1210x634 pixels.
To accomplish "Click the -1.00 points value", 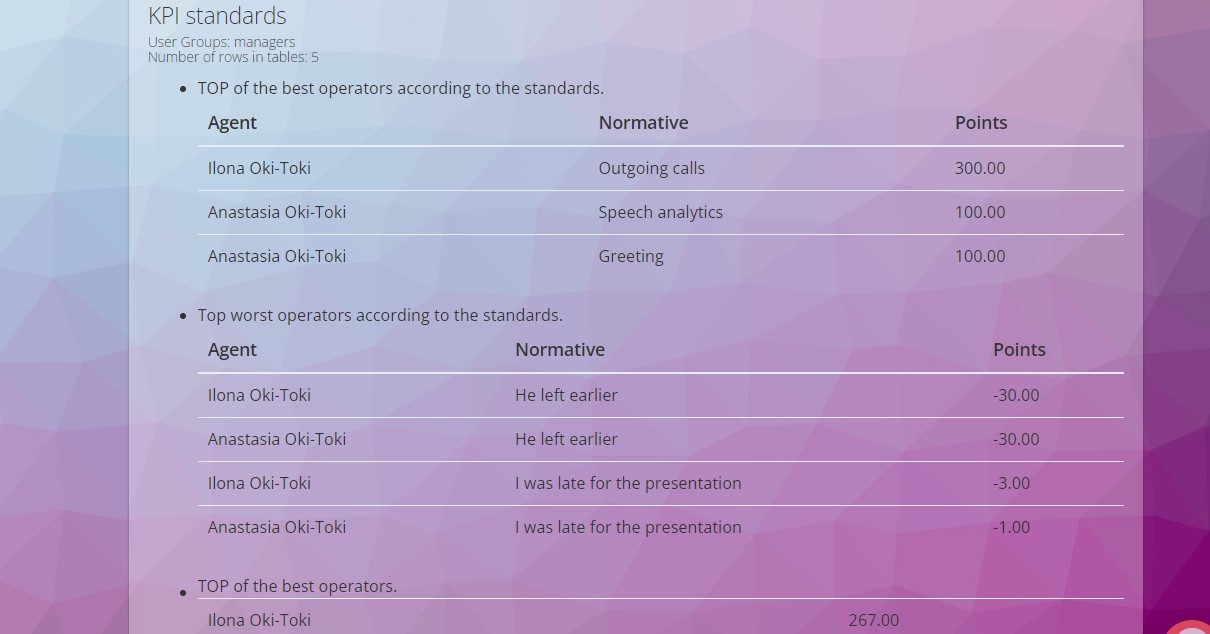I will click(1011, 527).
